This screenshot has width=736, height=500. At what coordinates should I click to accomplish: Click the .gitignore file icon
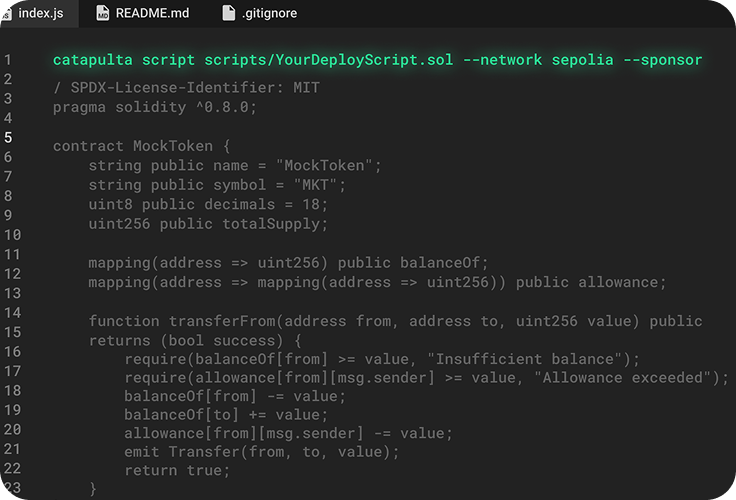[x=229, y=13]
